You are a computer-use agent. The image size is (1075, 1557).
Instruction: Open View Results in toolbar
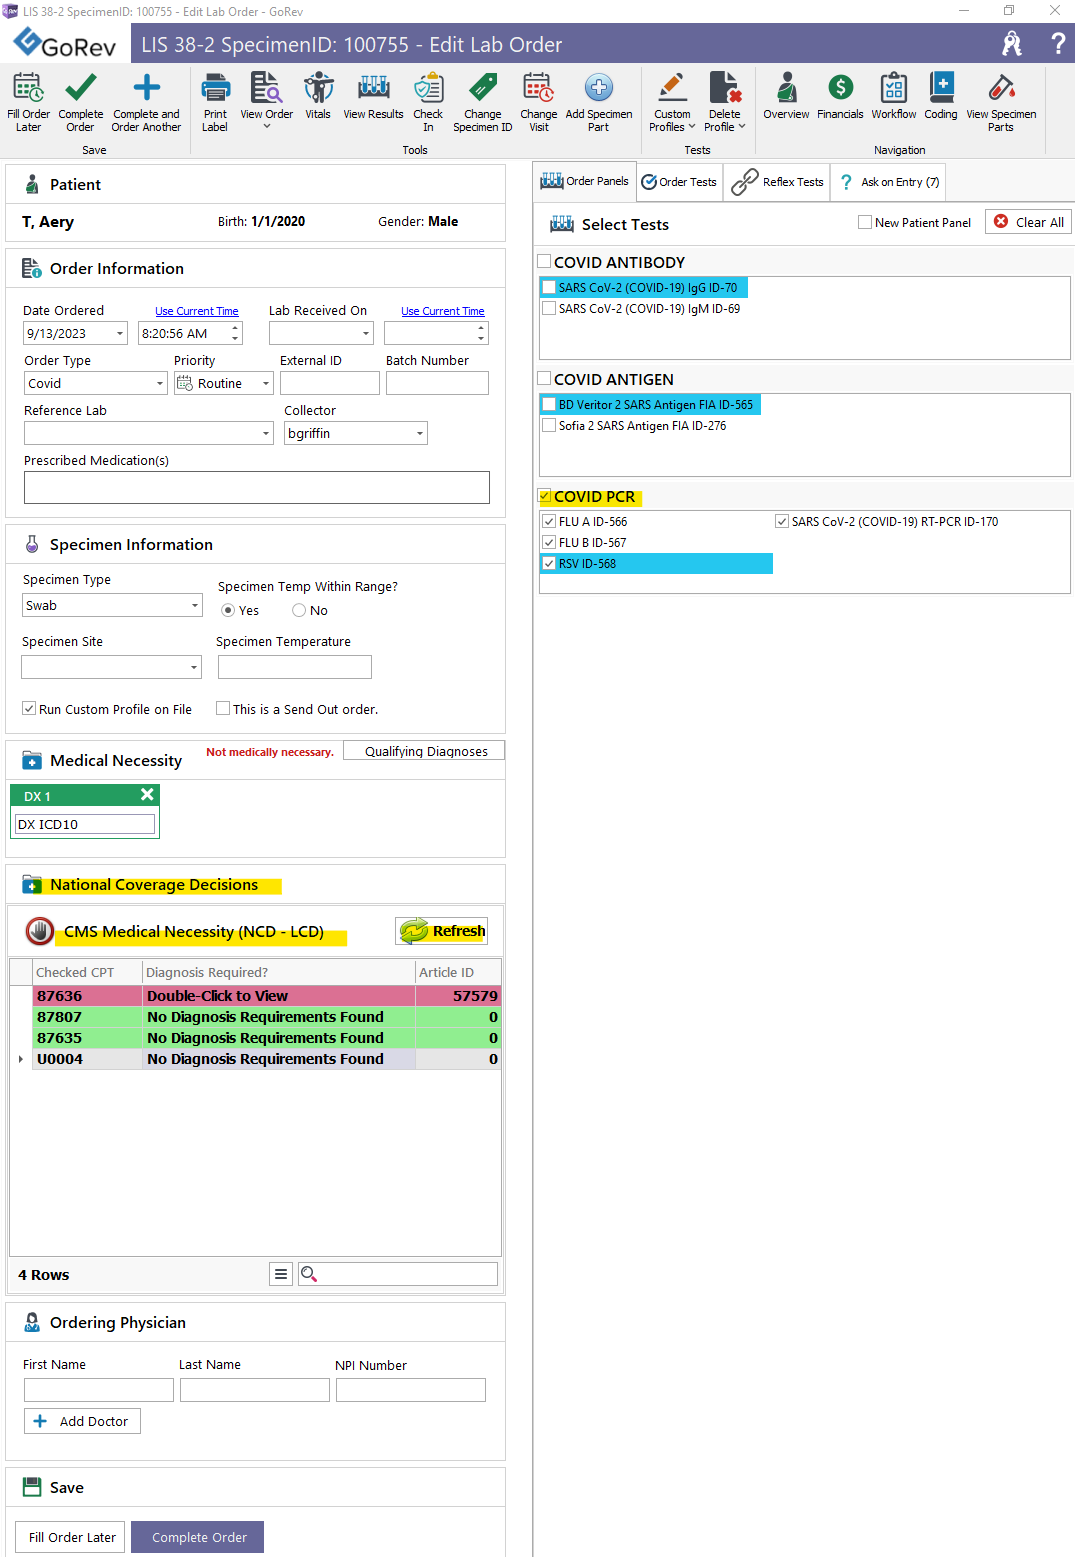[373, 96]
